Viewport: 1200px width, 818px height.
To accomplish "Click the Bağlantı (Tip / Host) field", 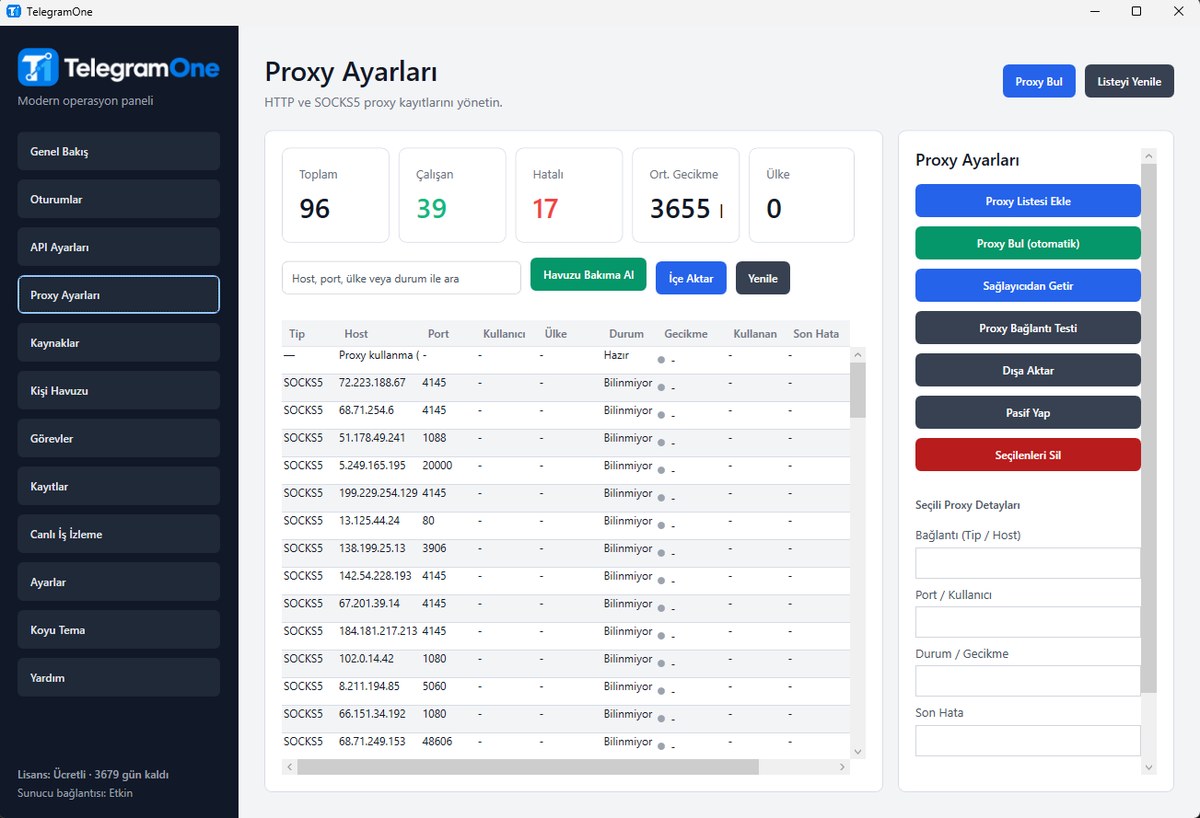I will click(1028, 563).
